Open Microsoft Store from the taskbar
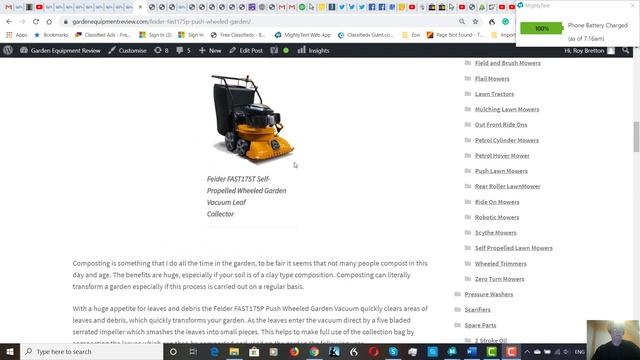Image resolution: width=640 pixels, height=360 pixels. [x=254, y=351]
